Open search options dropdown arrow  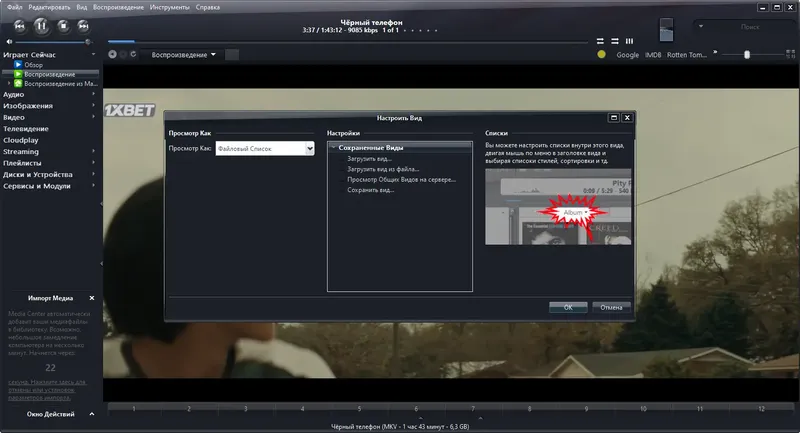coord(701,26)
